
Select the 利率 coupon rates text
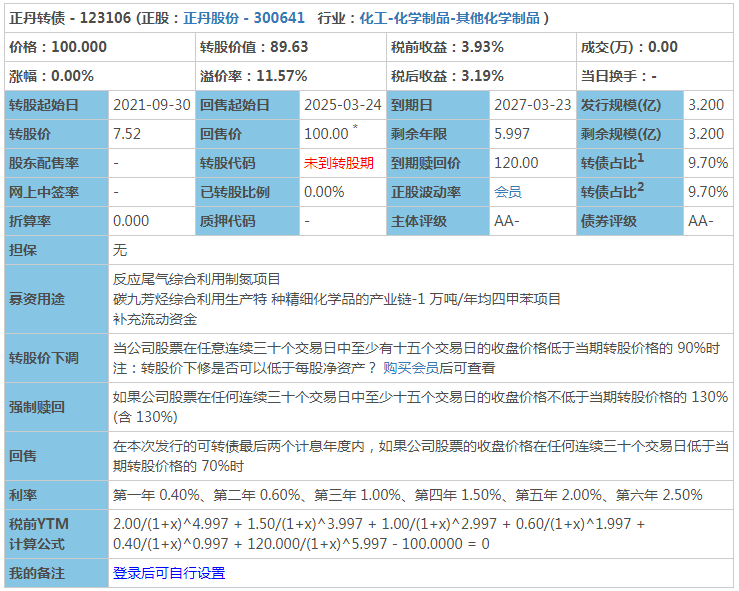(x=408, y=495)
